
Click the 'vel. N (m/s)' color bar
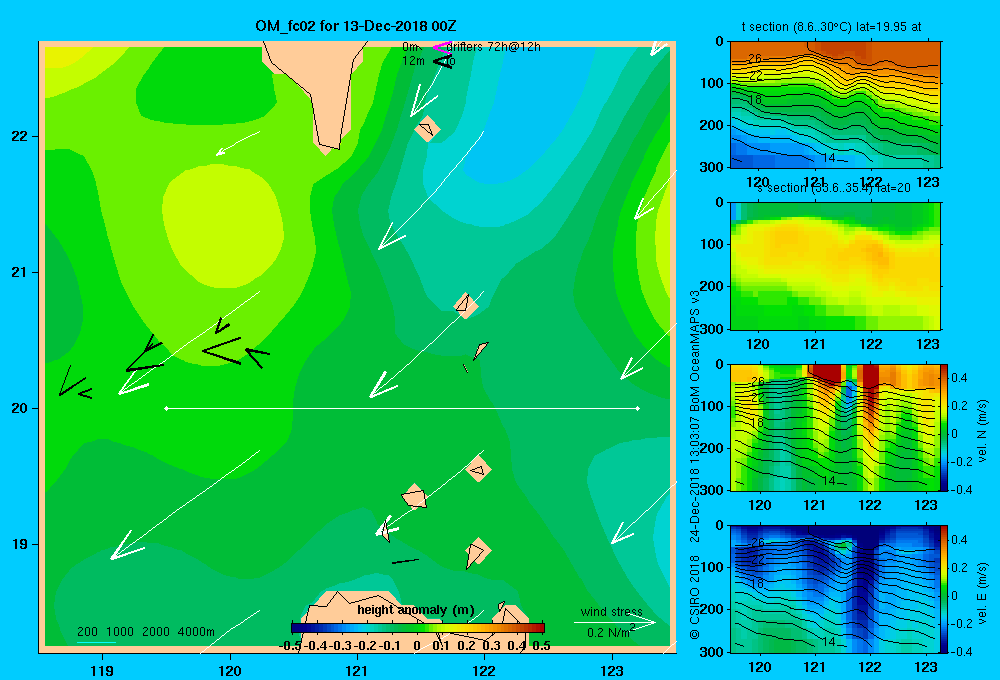click(945, 427)
